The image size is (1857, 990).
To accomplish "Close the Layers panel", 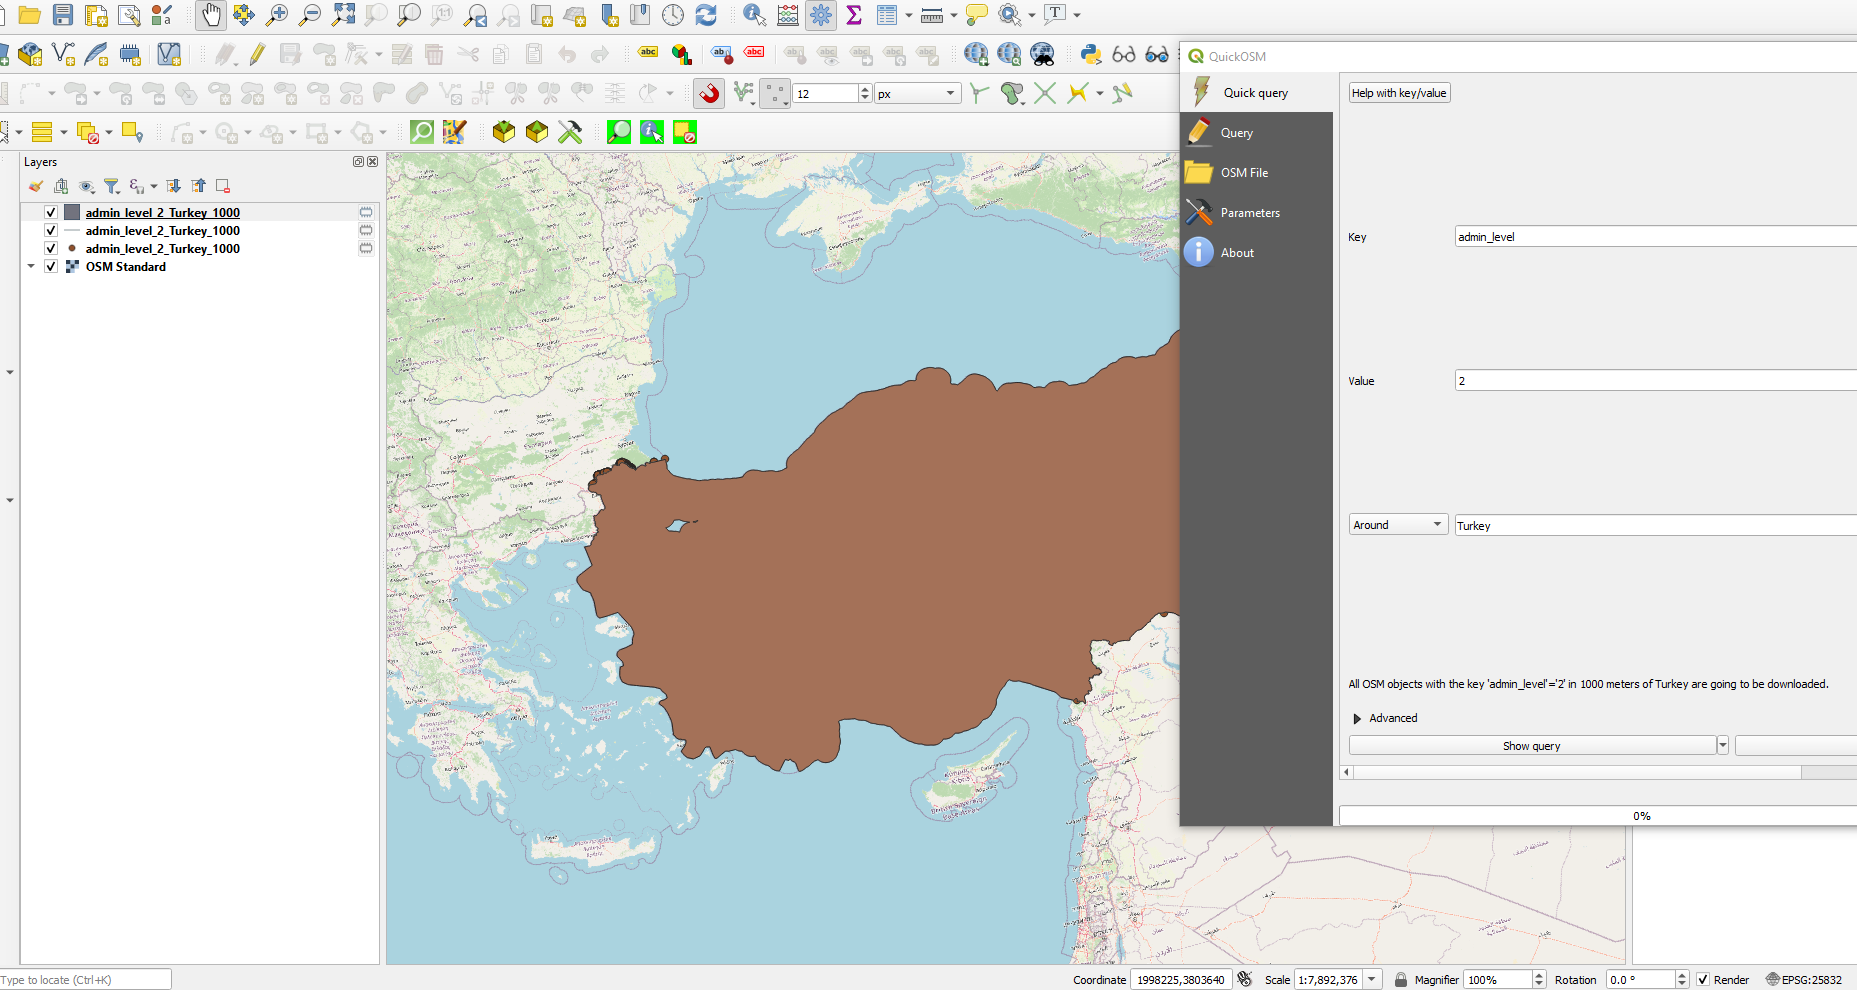I will (373, 161).
